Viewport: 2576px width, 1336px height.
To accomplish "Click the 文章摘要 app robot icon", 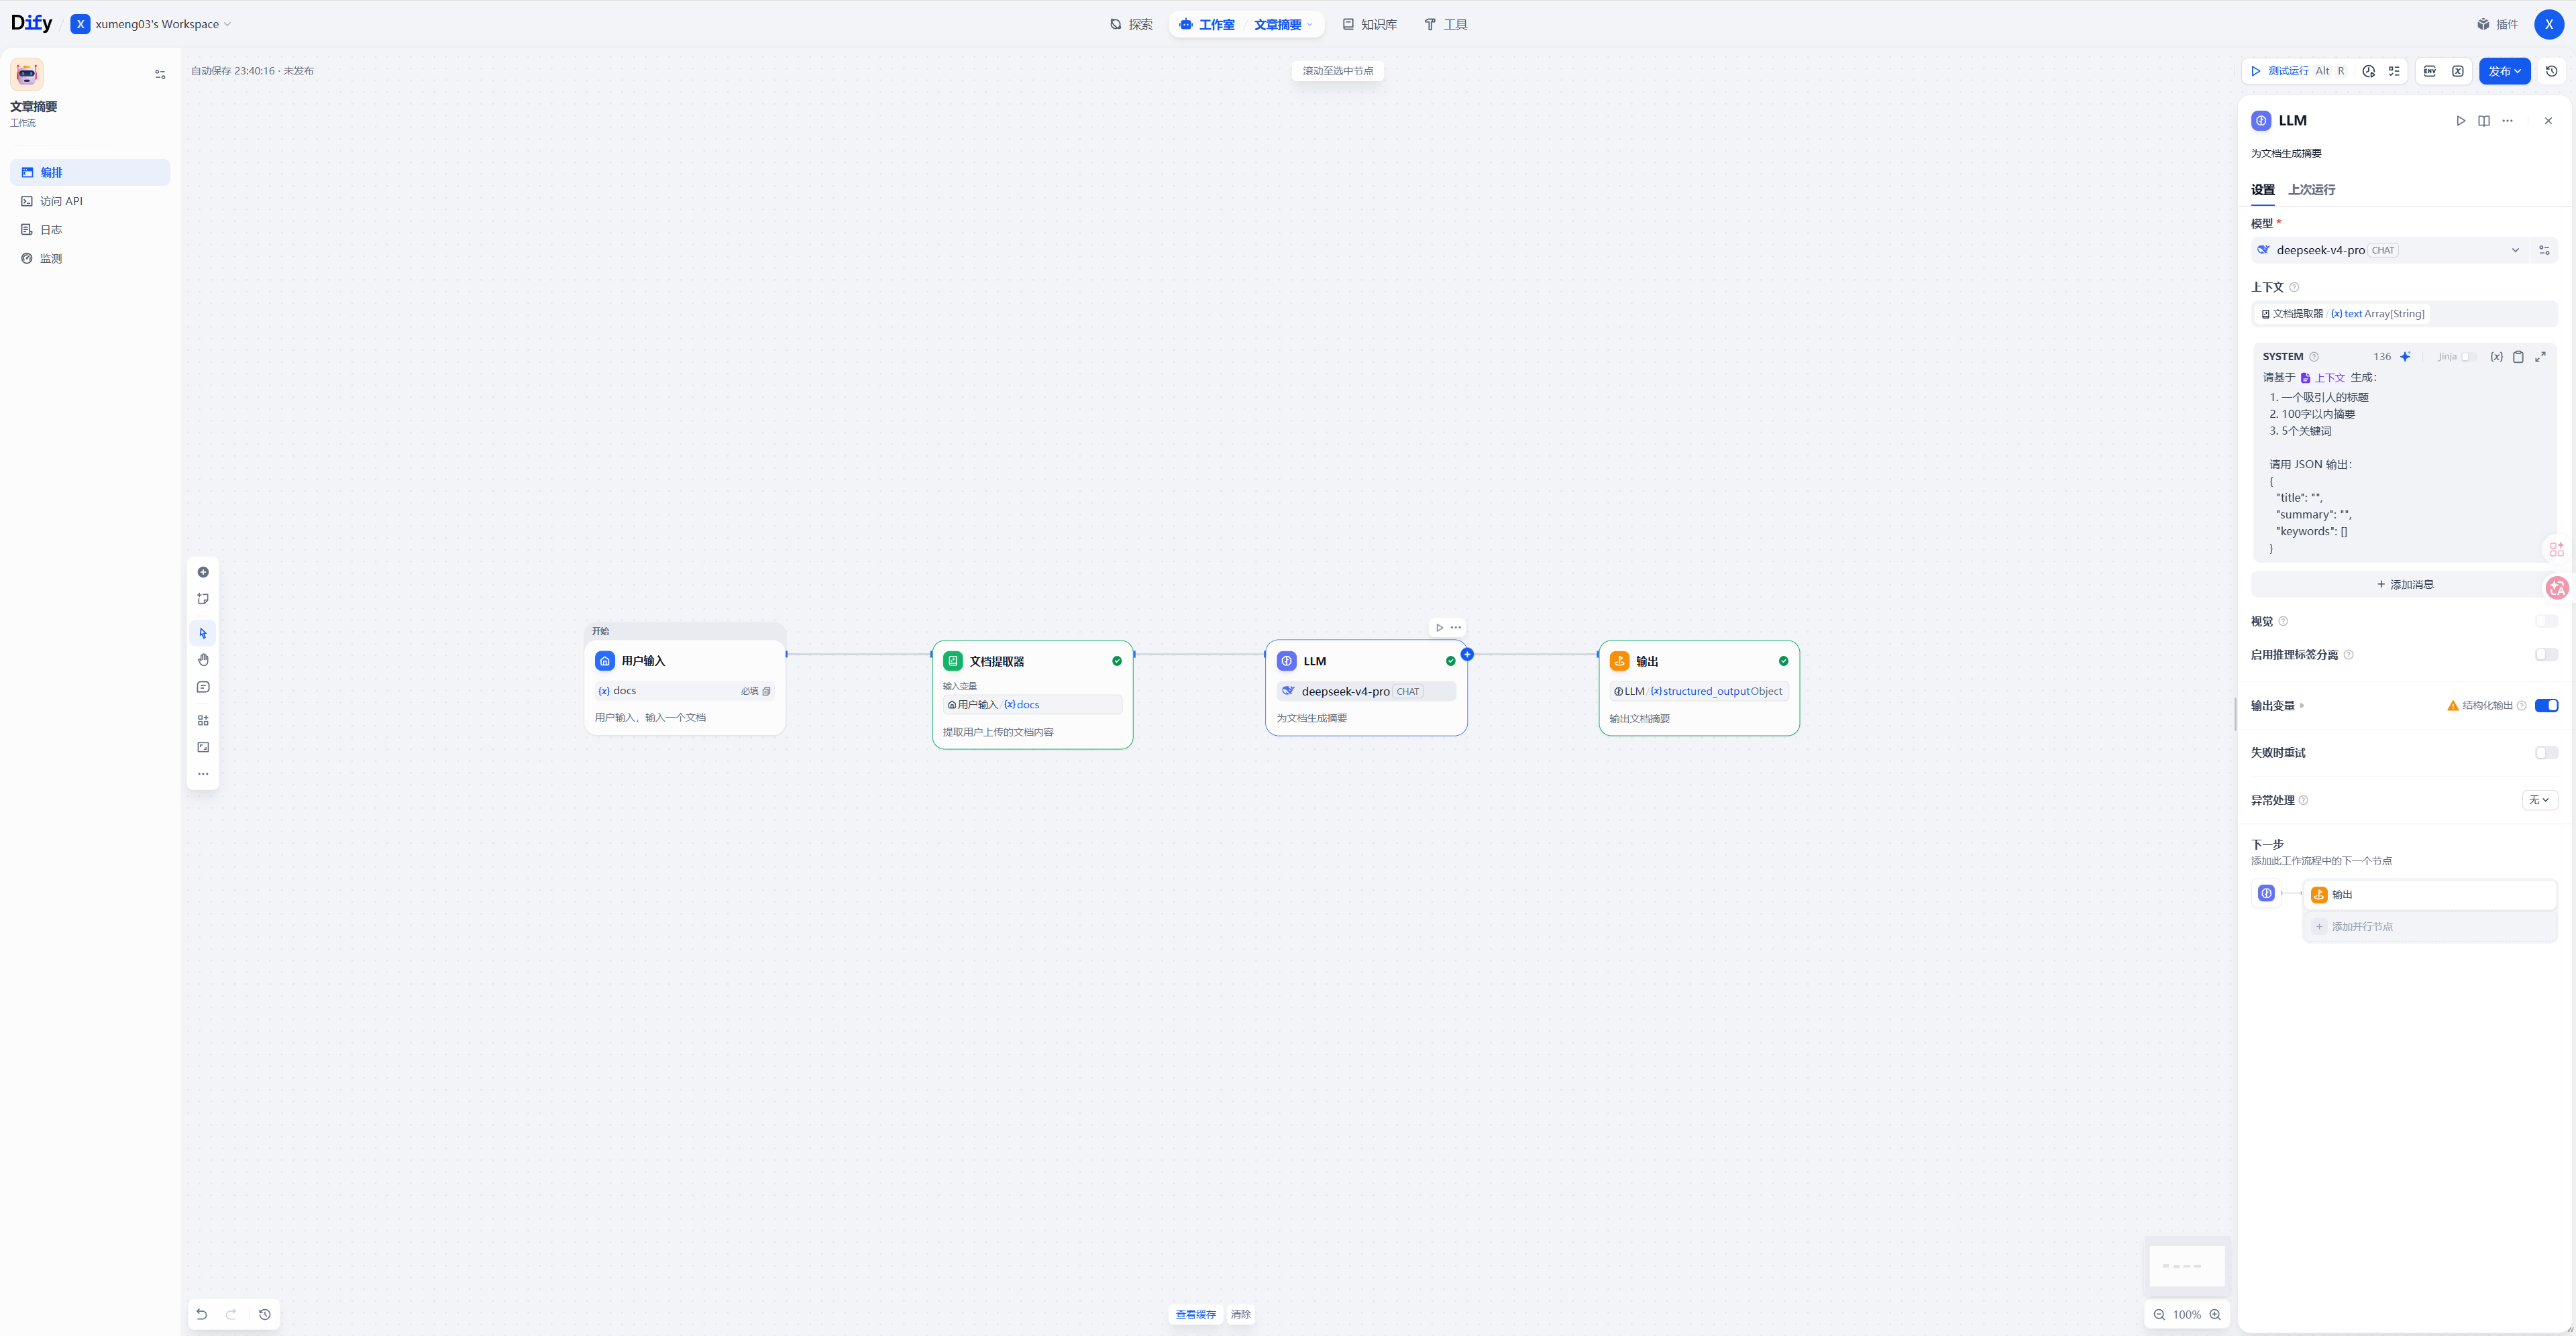I will pos(27,74).
